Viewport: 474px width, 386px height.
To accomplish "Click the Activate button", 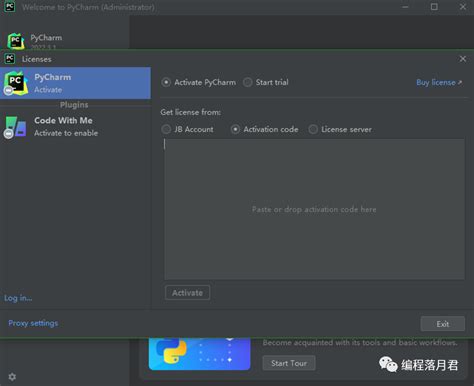I will point(187,293).
